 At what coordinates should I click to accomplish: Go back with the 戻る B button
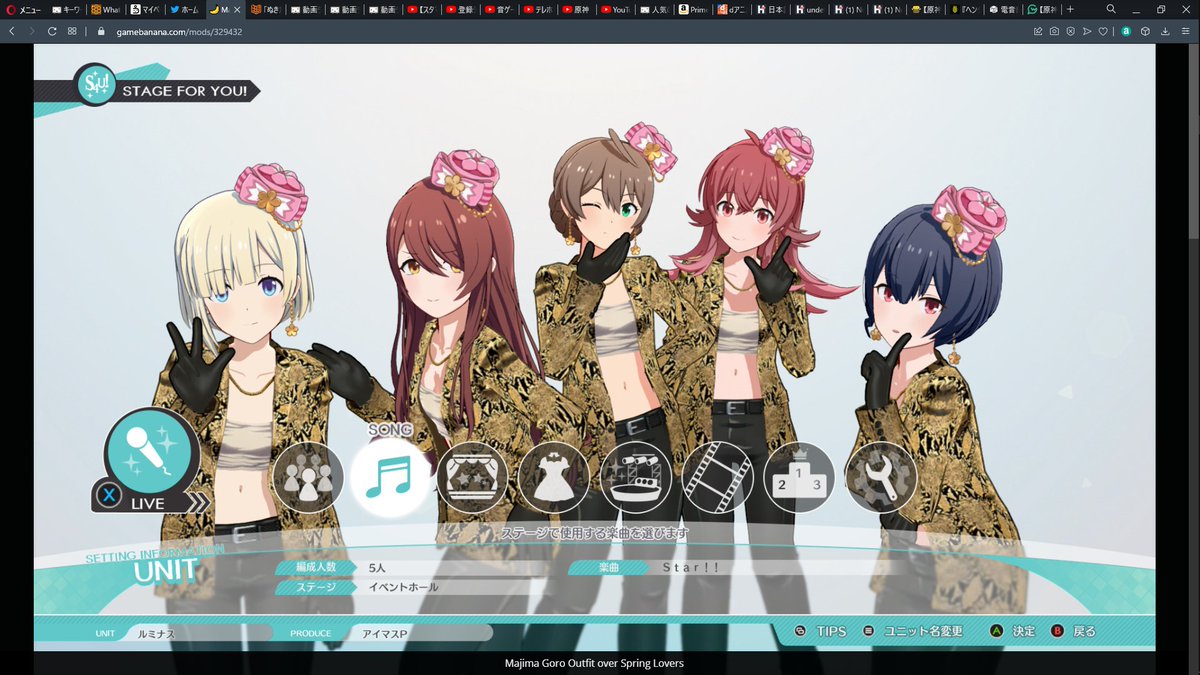(1073, 631)
